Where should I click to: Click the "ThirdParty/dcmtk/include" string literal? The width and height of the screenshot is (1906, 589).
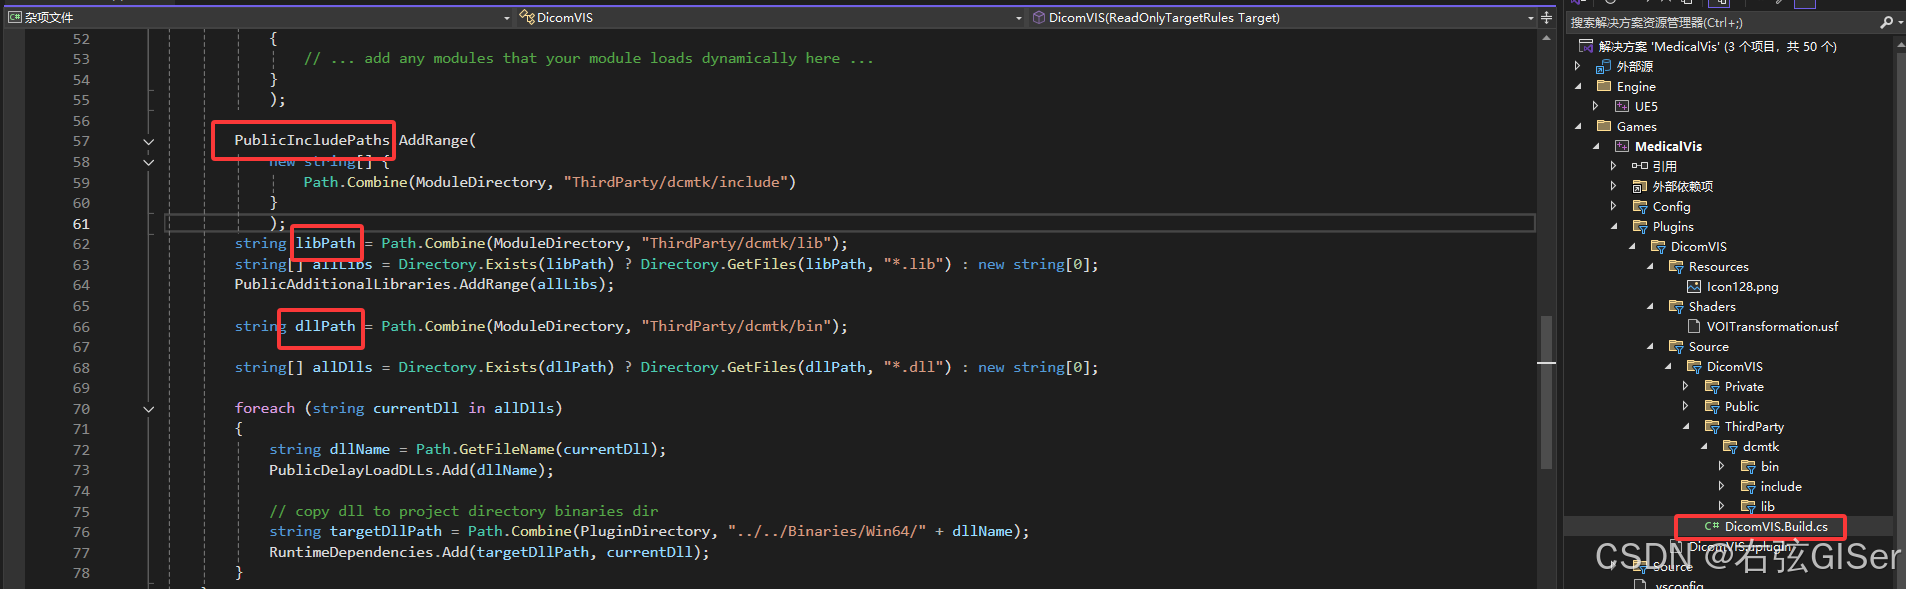[x=675, y=182]
